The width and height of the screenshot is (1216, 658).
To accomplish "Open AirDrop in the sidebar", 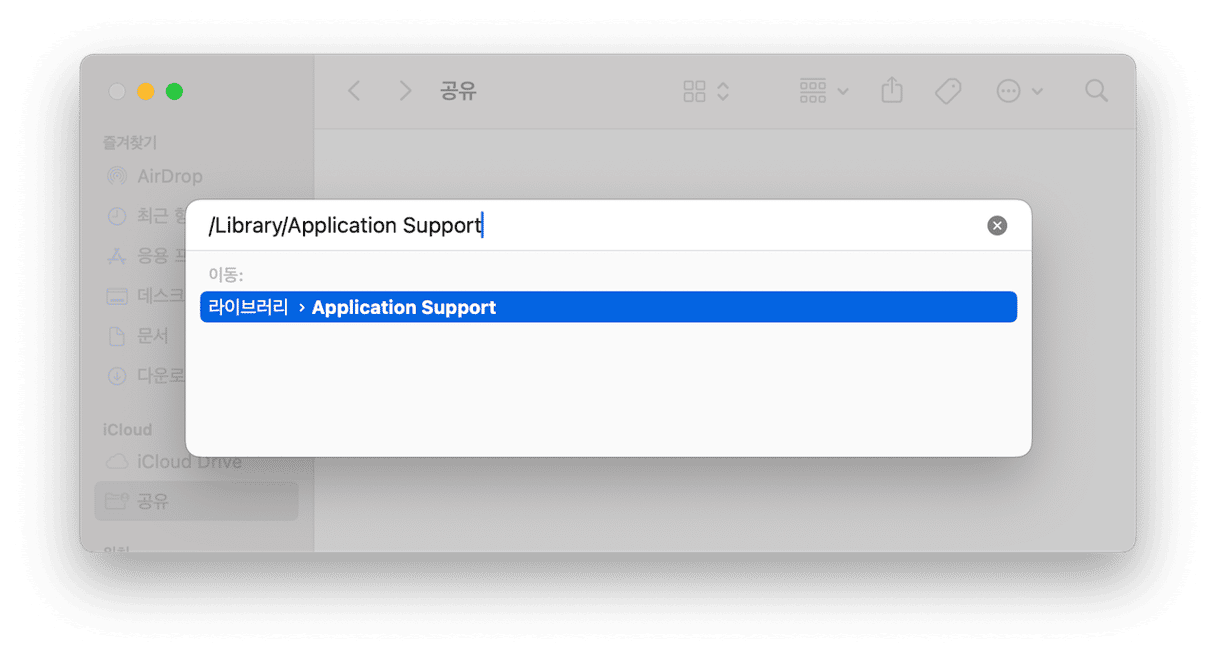I will coord(155,176).
